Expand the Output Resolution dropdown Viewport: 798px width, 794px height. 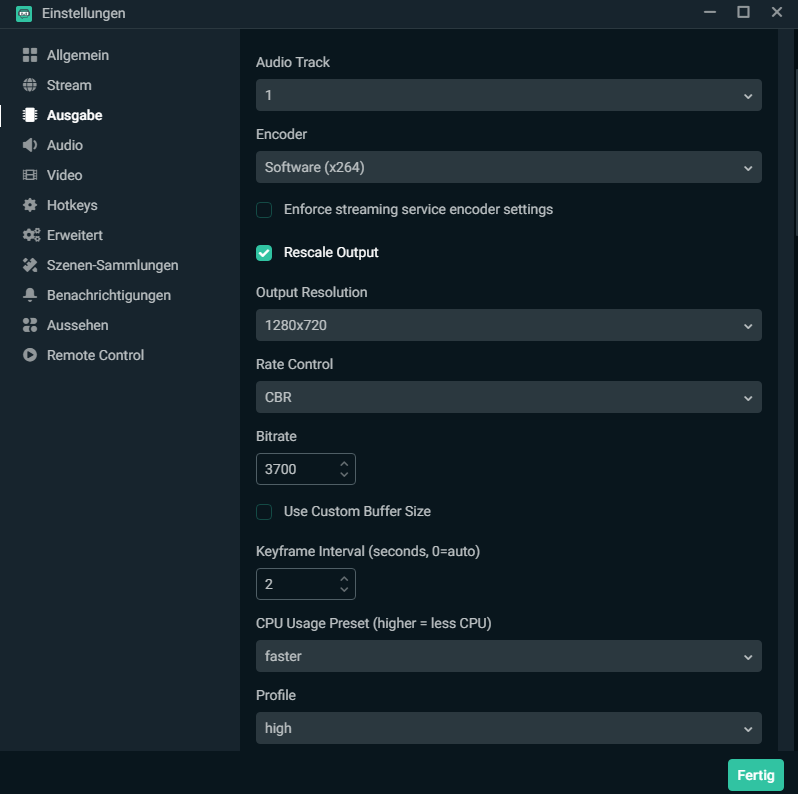[508, 325]
